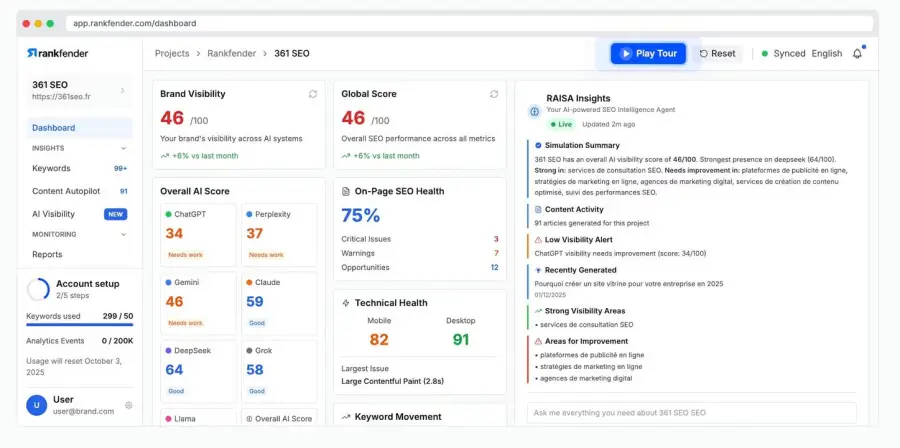
Task: Click the green Synced status dot
Action: coord(765,54)
